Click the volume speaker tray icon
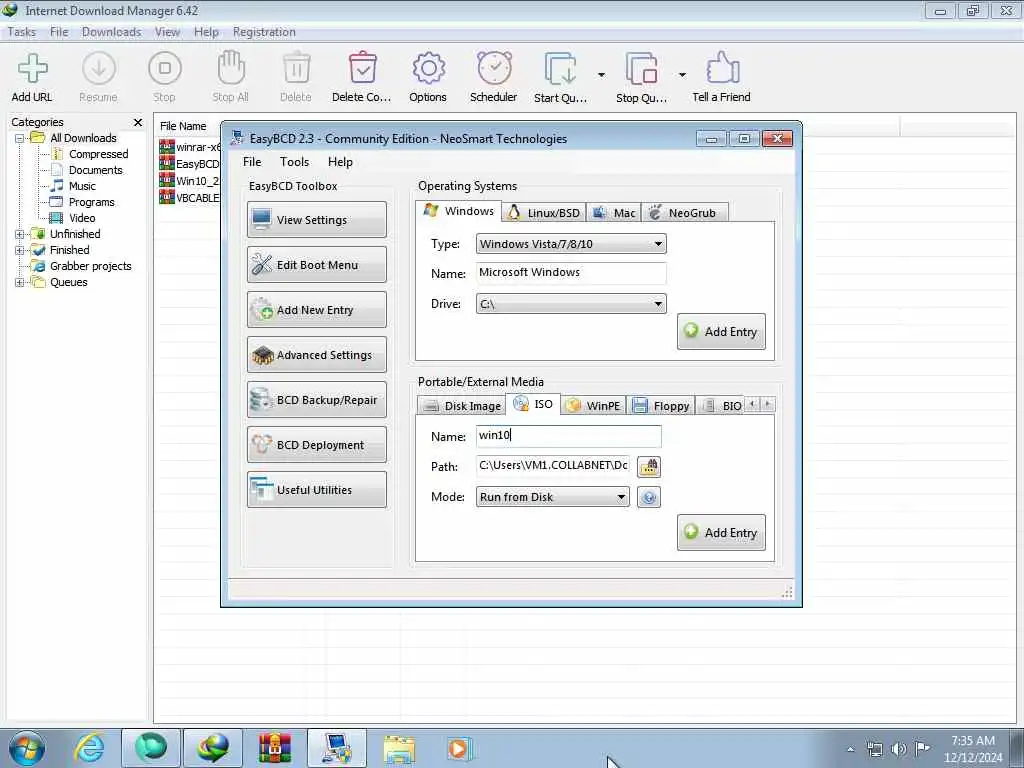Viewport: 1024px width, 768px height. coord(899,749)
